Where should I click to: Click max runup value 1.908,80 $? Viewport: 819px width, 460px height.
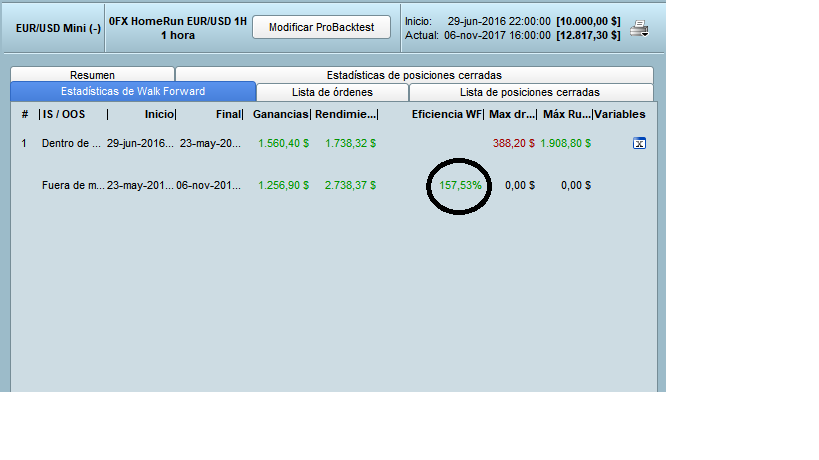(x=566, y=143)
